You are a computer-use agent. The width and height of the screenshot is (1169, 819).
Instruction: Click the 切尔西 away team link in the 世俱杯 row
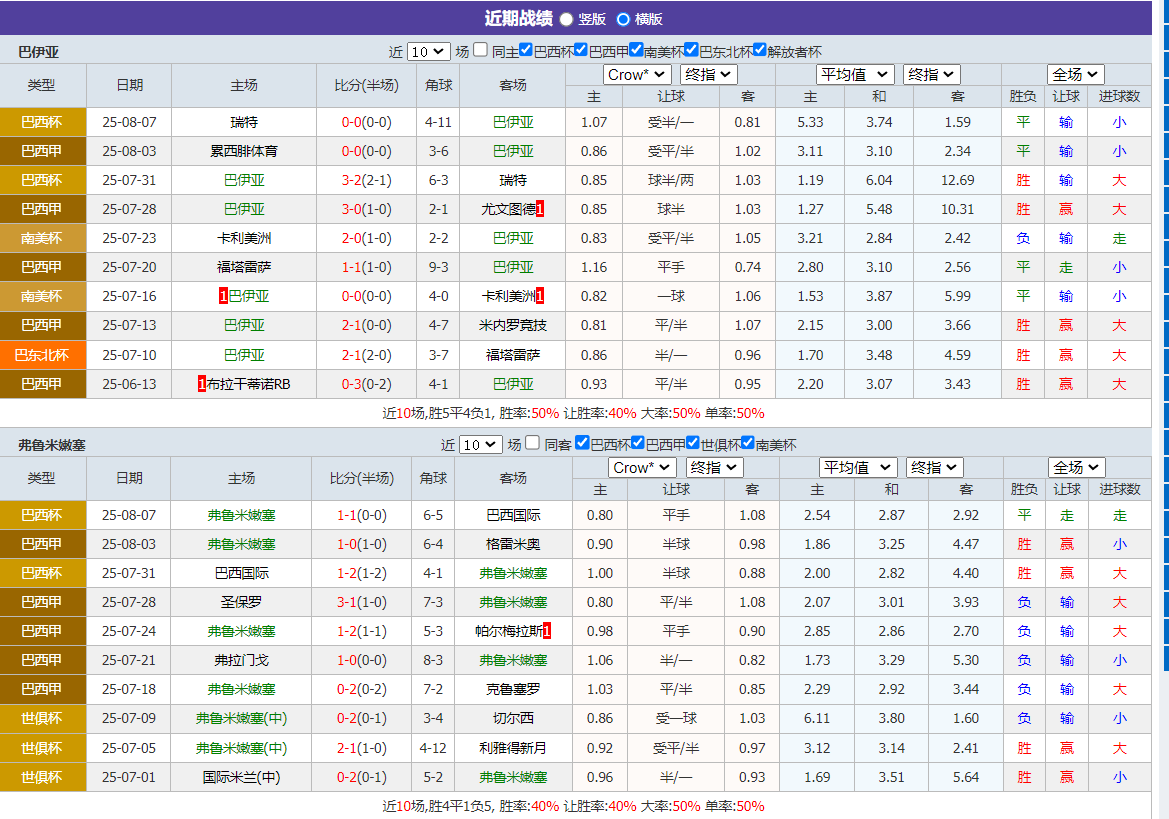512,717
